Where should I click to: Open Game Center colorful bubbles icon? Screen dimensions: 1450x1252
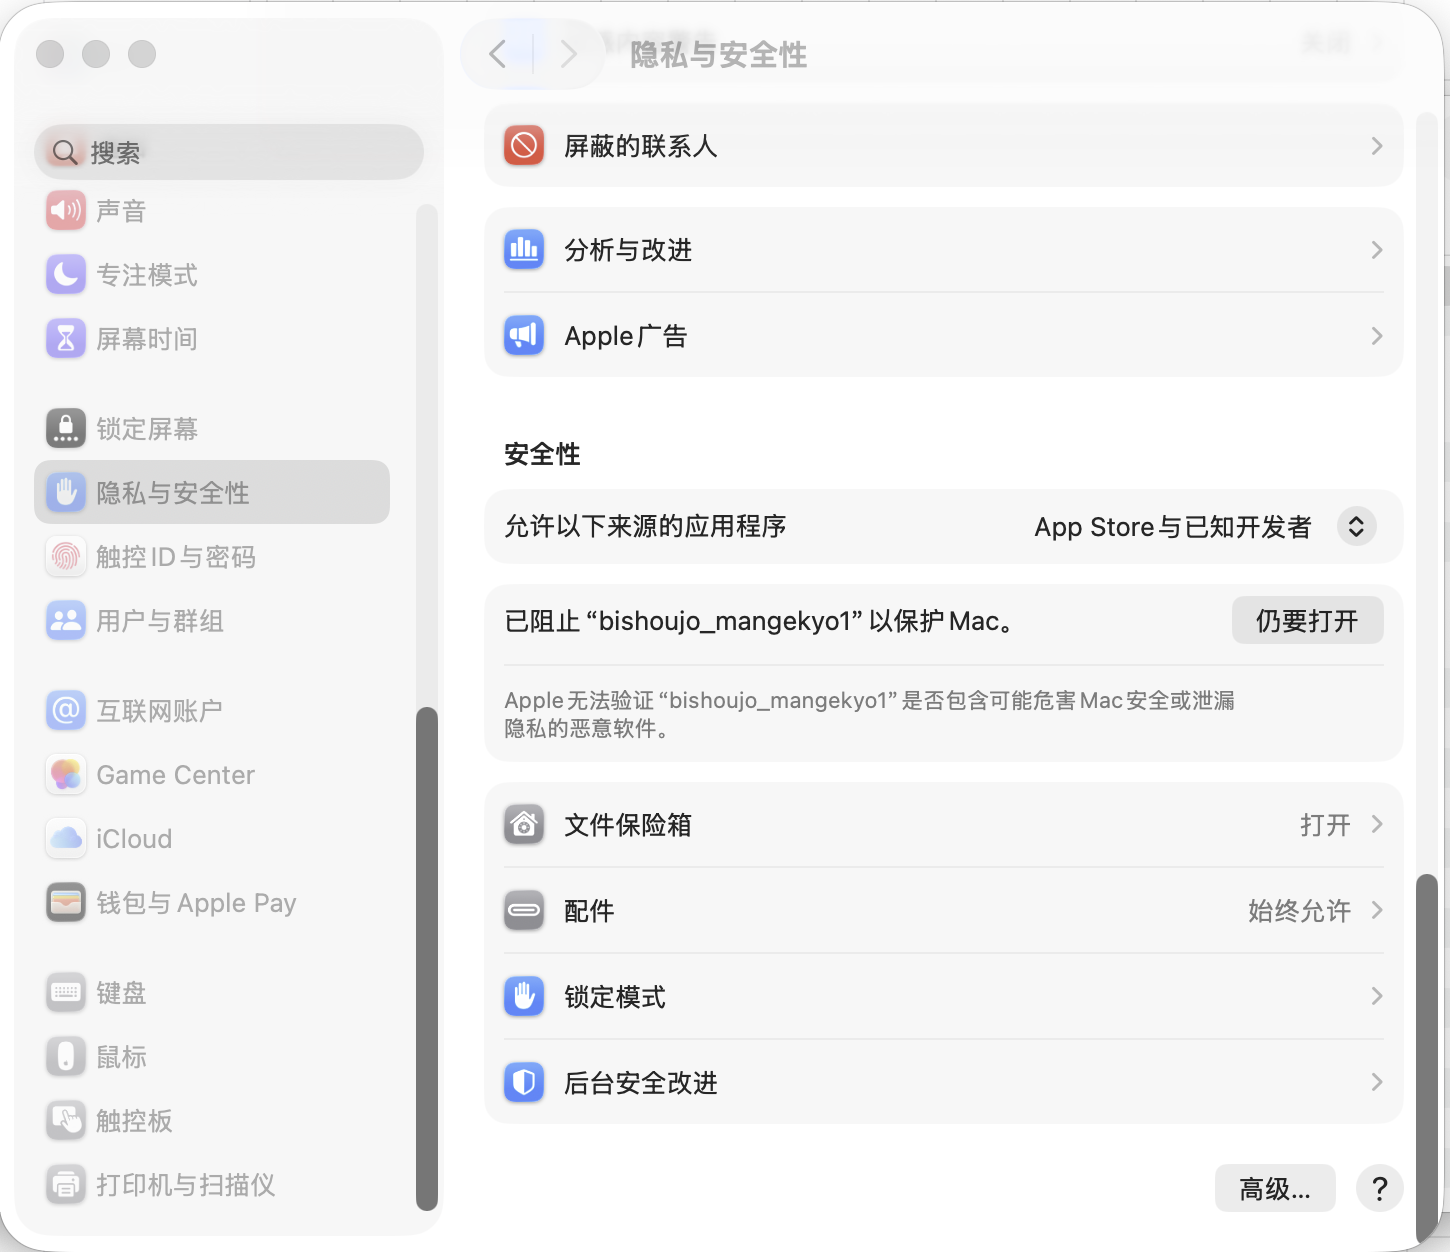click(66, 774)
